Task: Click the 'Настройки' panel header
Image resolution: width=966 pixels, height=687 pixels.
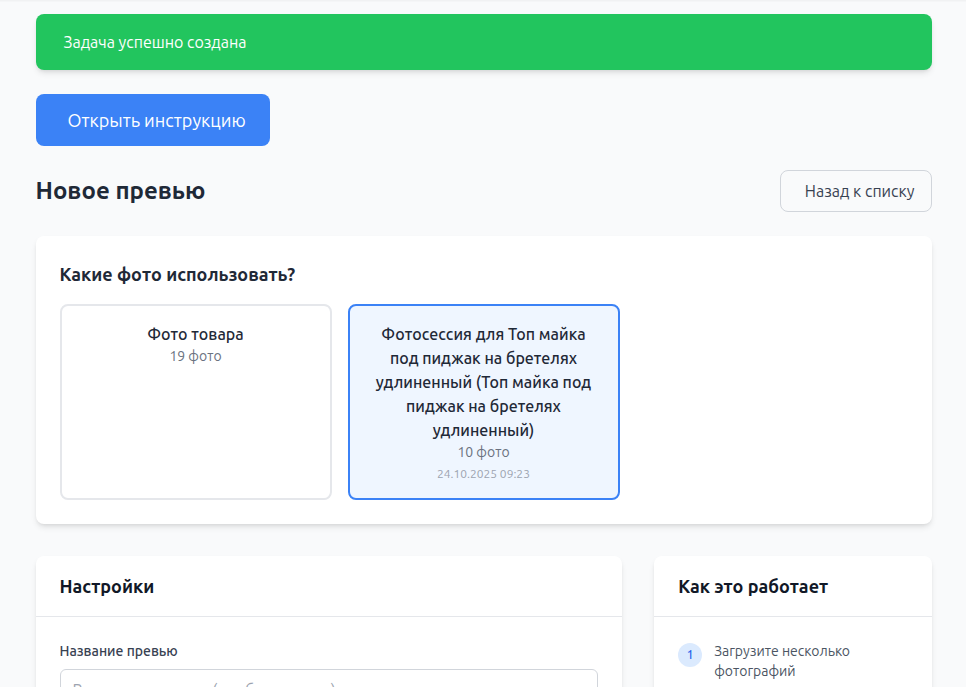Action: click(107, 587)
